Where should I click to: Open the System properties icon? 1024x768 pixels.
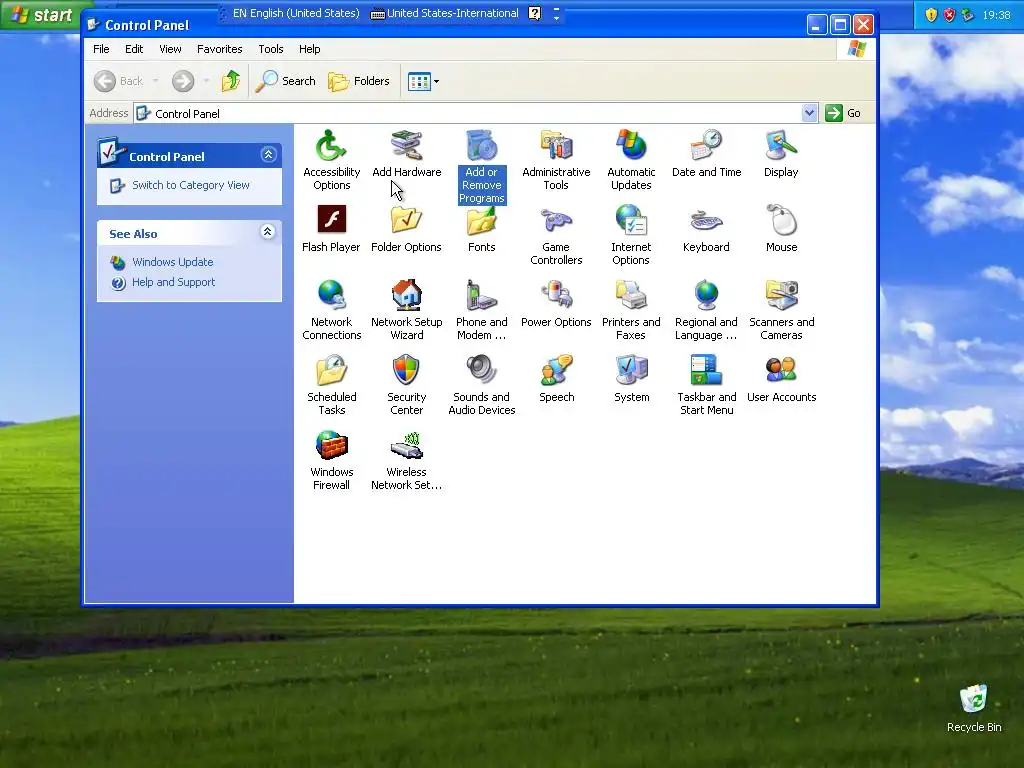(x=632, y=379)
